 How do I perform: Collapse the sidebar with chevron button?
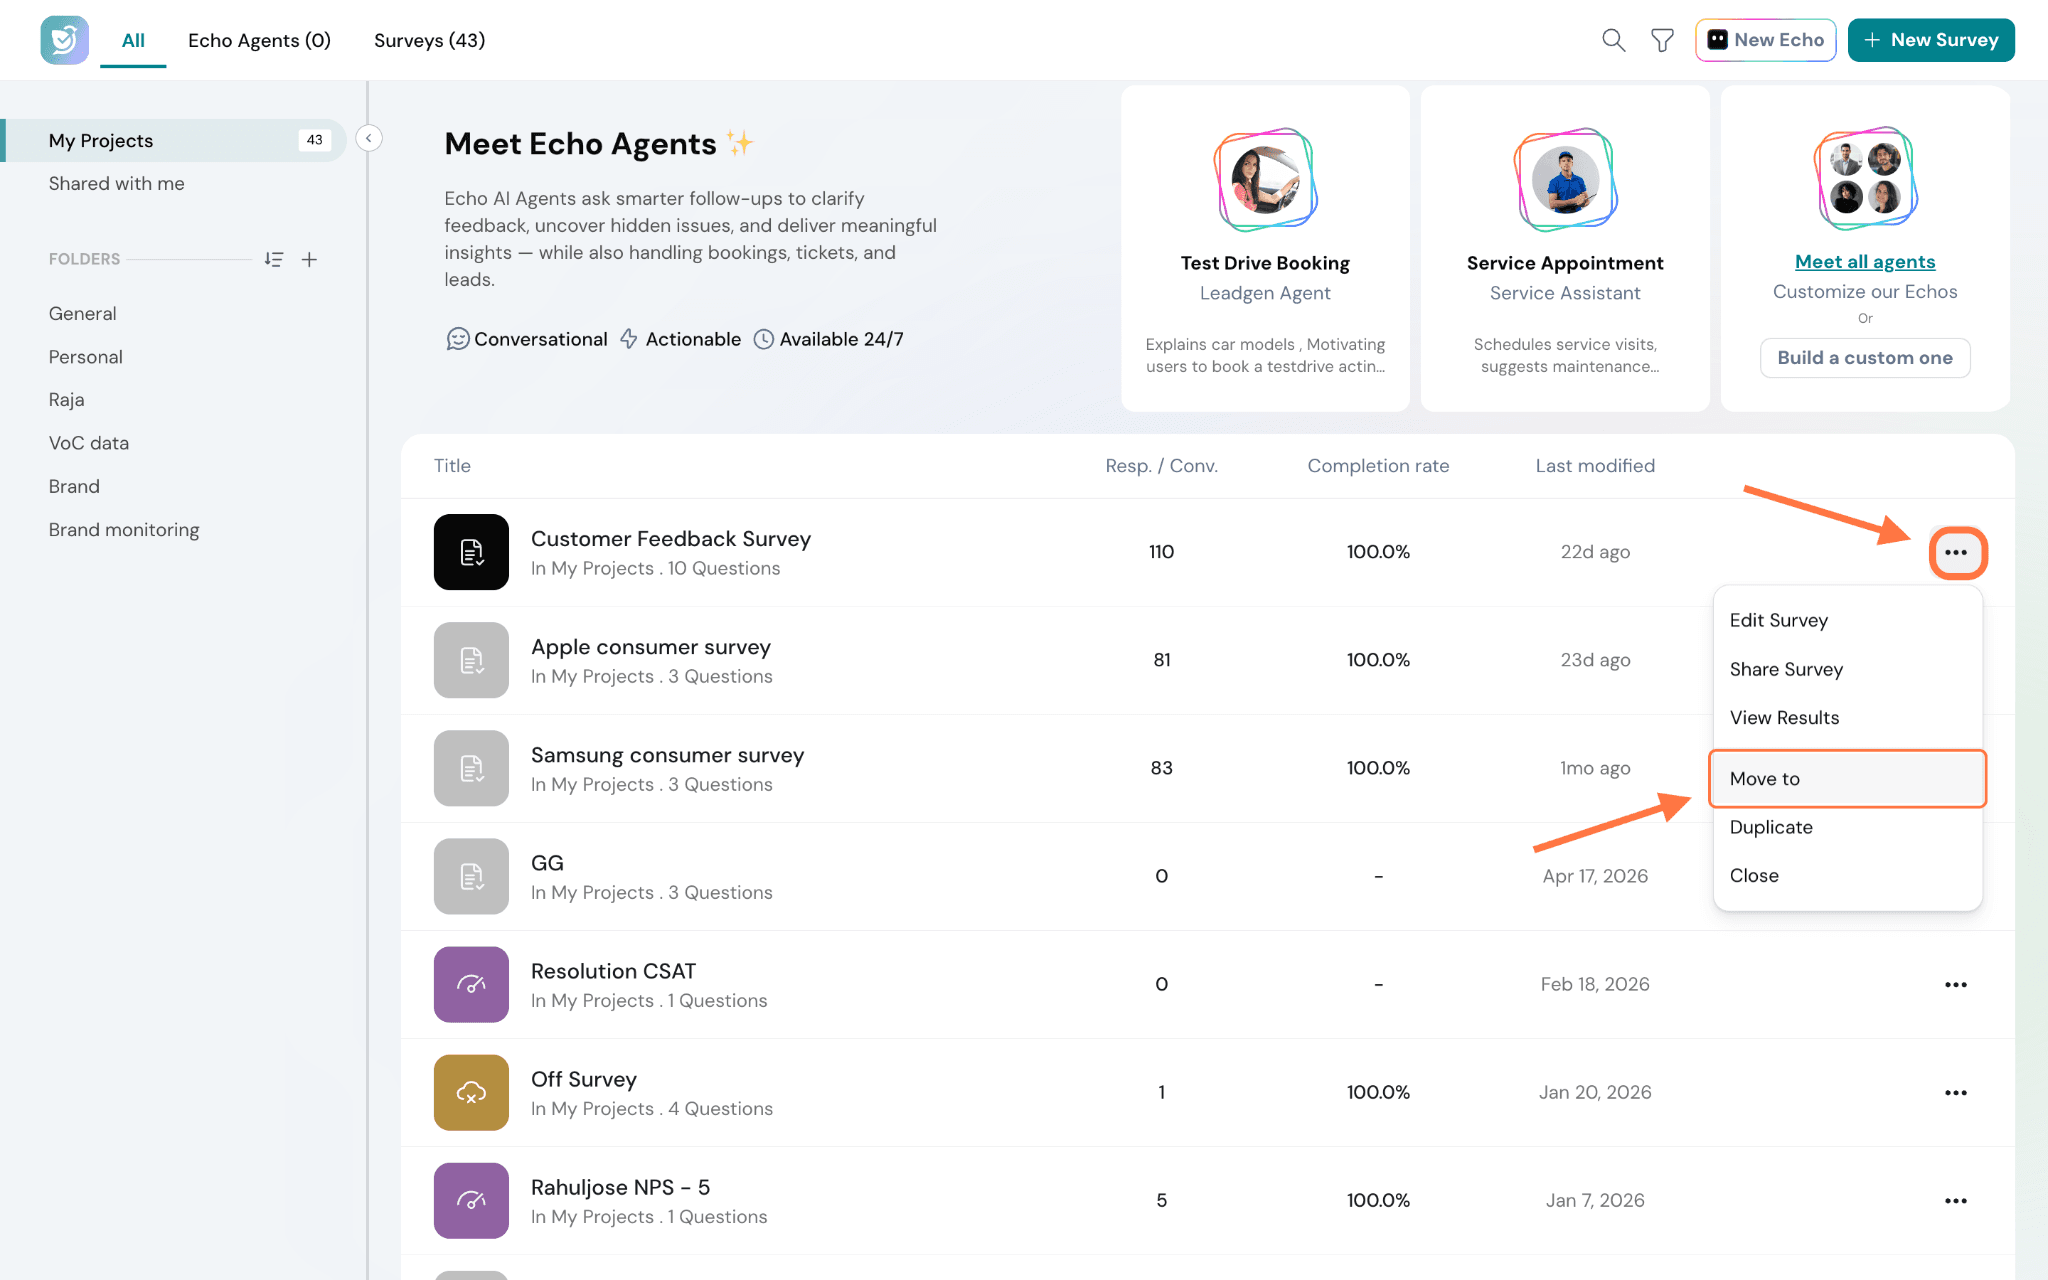pos(369,138)
